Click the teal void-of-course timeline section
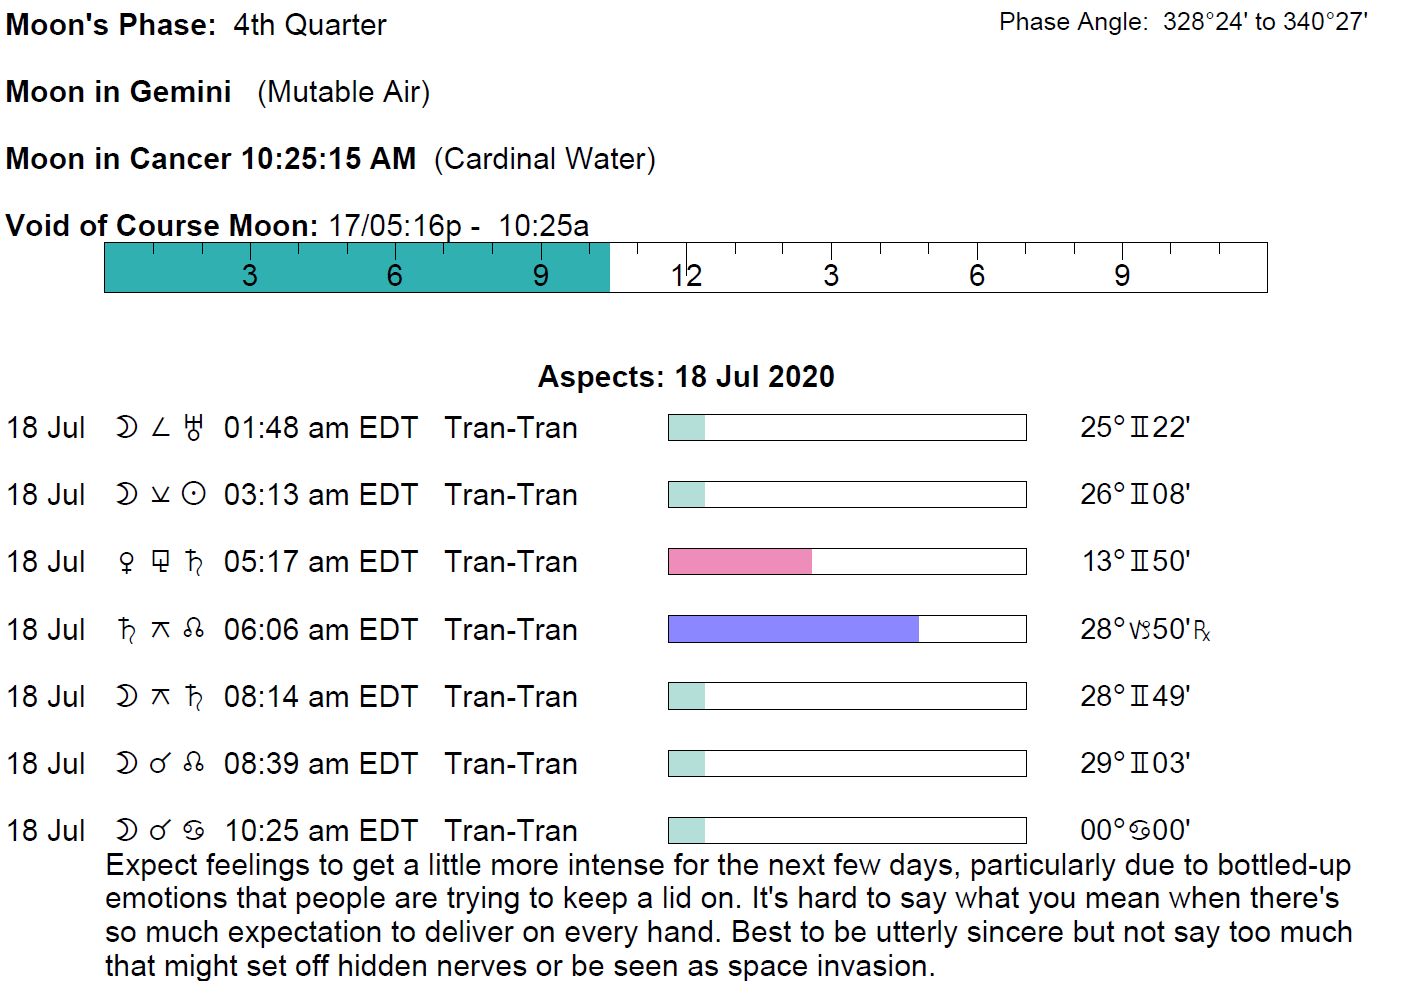Screen dimensions: 1413x981 click(x=357, y=268)
